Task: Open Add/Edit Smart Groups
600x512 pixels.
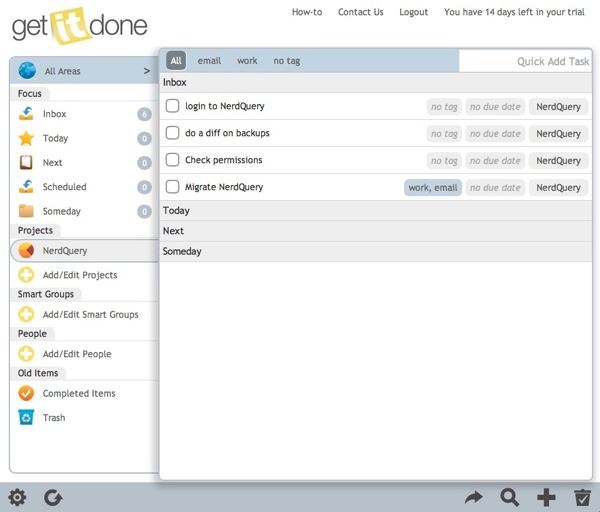Action: [x=91, y=314]
